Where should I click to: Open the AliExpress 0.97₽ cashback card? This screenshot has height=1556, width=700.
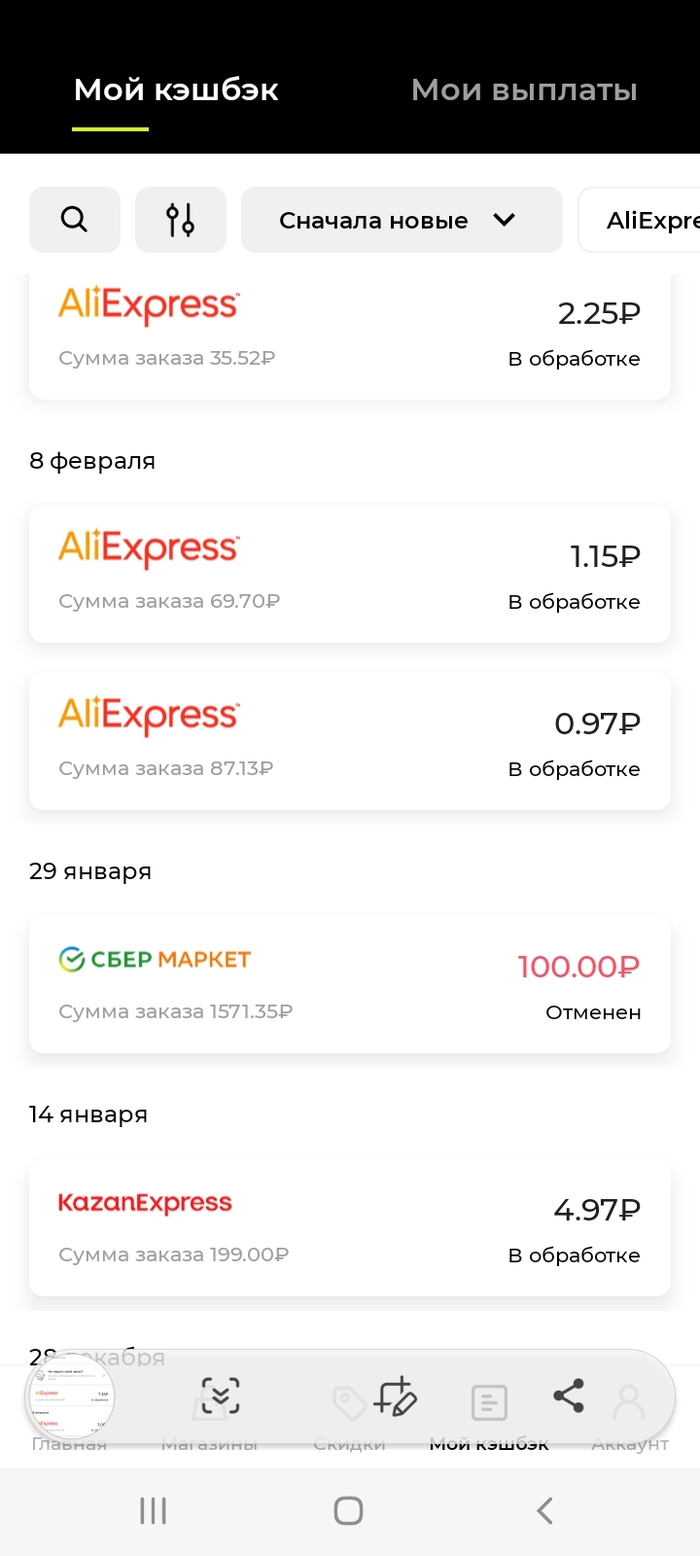tap(349, 740)
